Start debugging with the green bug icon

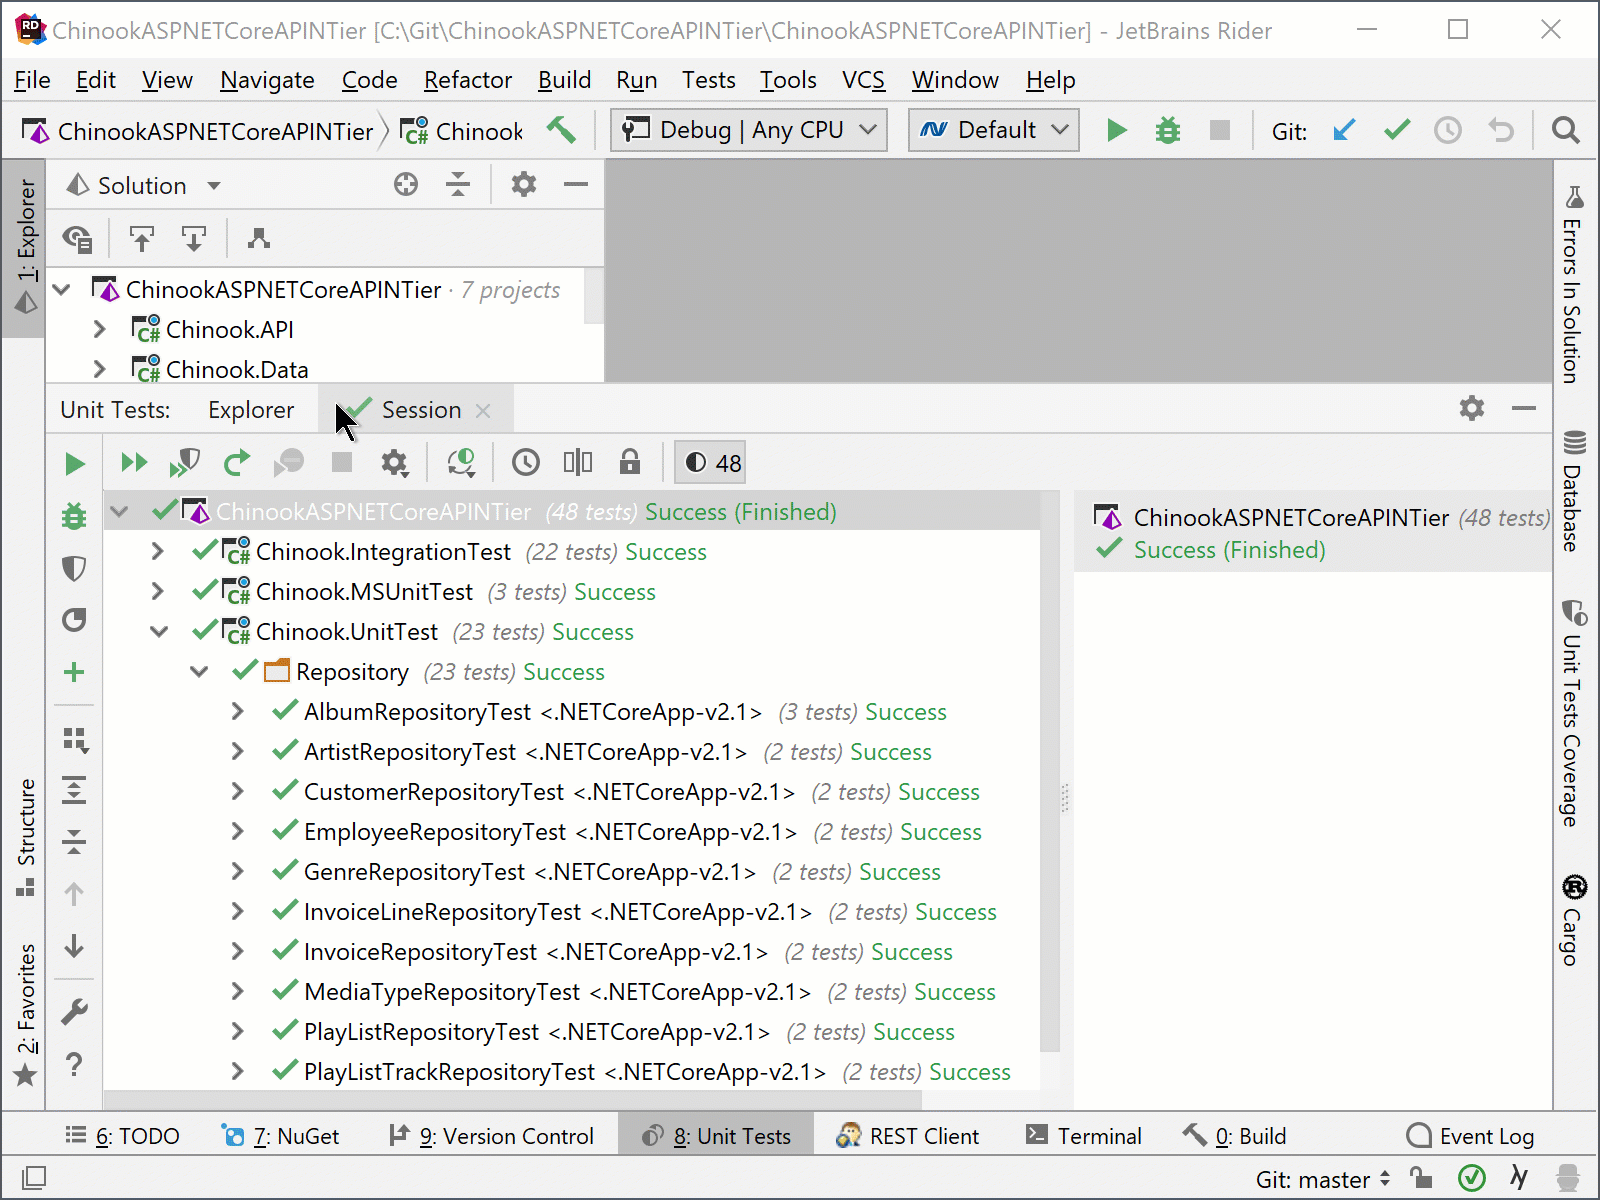(1168, 130)
